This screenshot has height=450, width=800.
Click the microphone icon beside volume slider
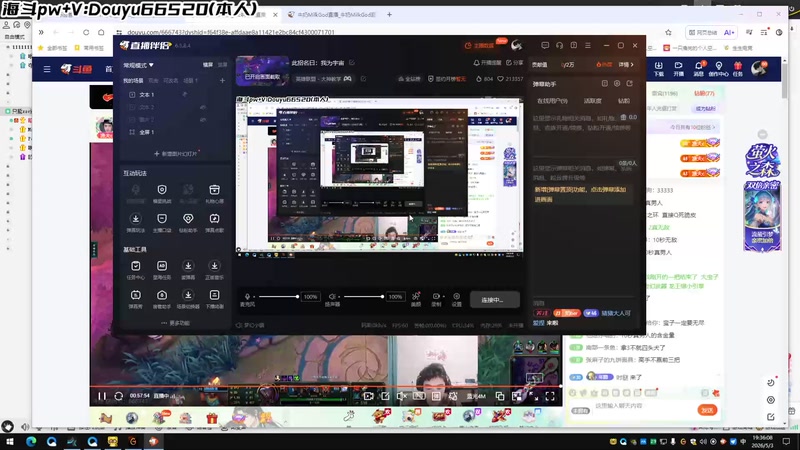(247, 296)
